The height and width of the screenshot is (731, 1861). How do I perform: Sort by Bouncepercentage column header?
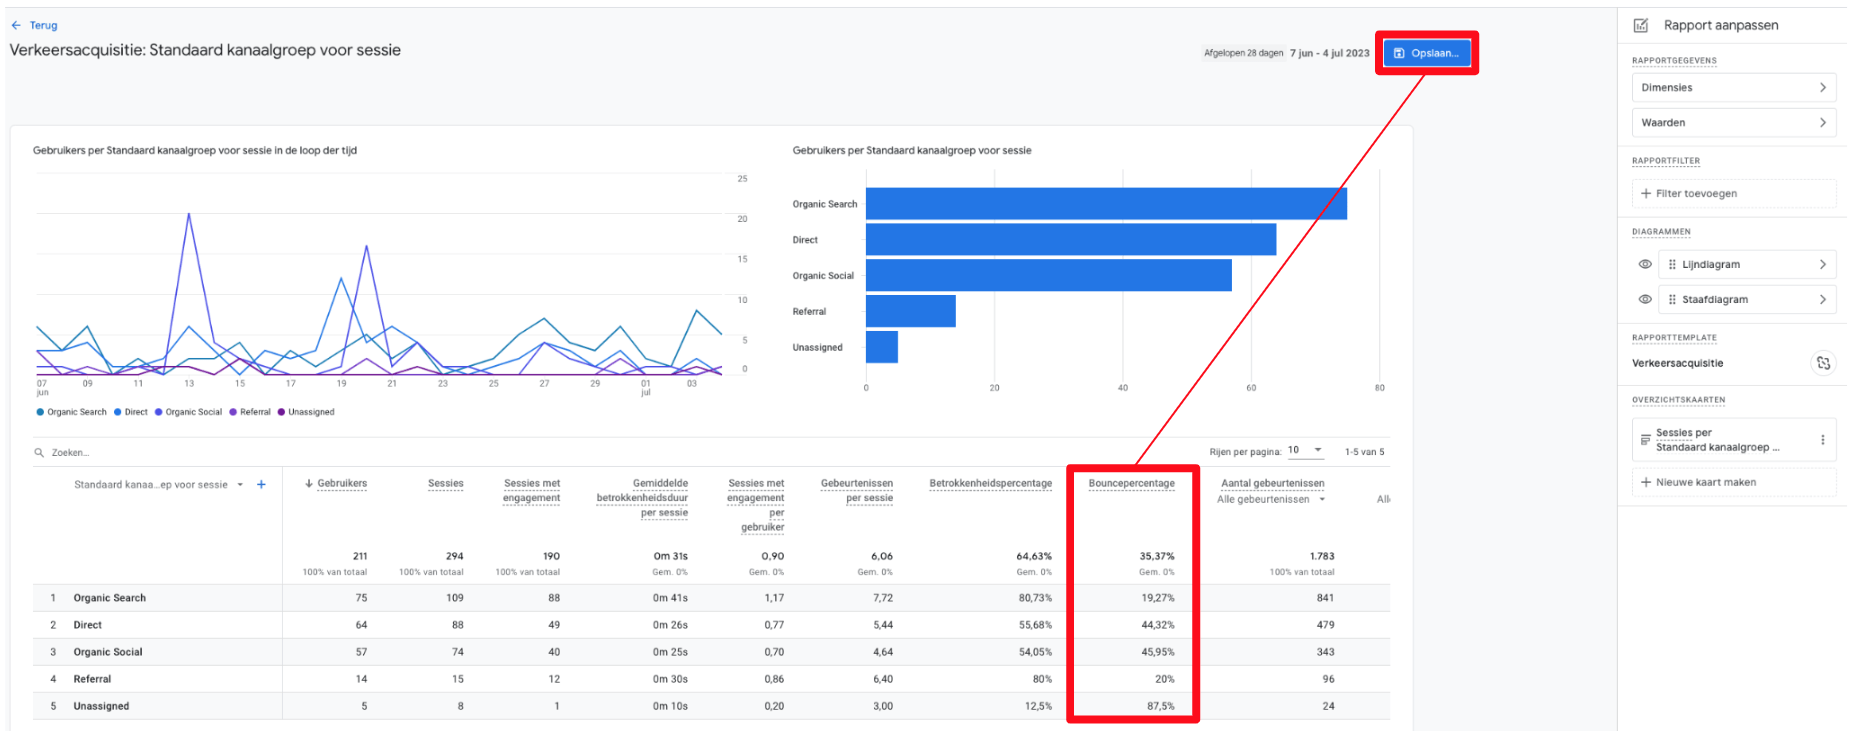point(1131,484)
